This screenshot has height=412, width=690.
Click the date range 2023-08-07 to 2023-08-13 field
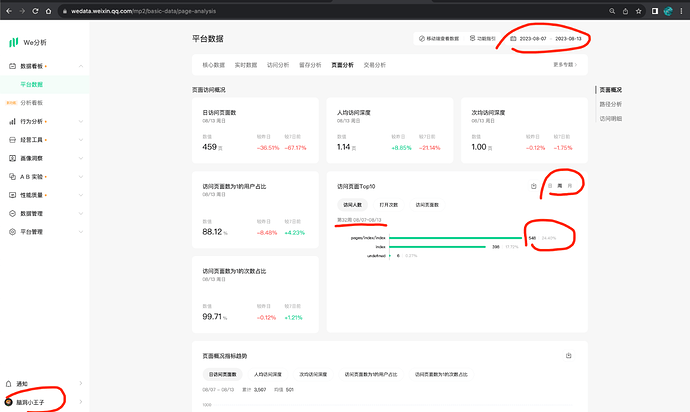pyautogui.click(x=546, y=39)
